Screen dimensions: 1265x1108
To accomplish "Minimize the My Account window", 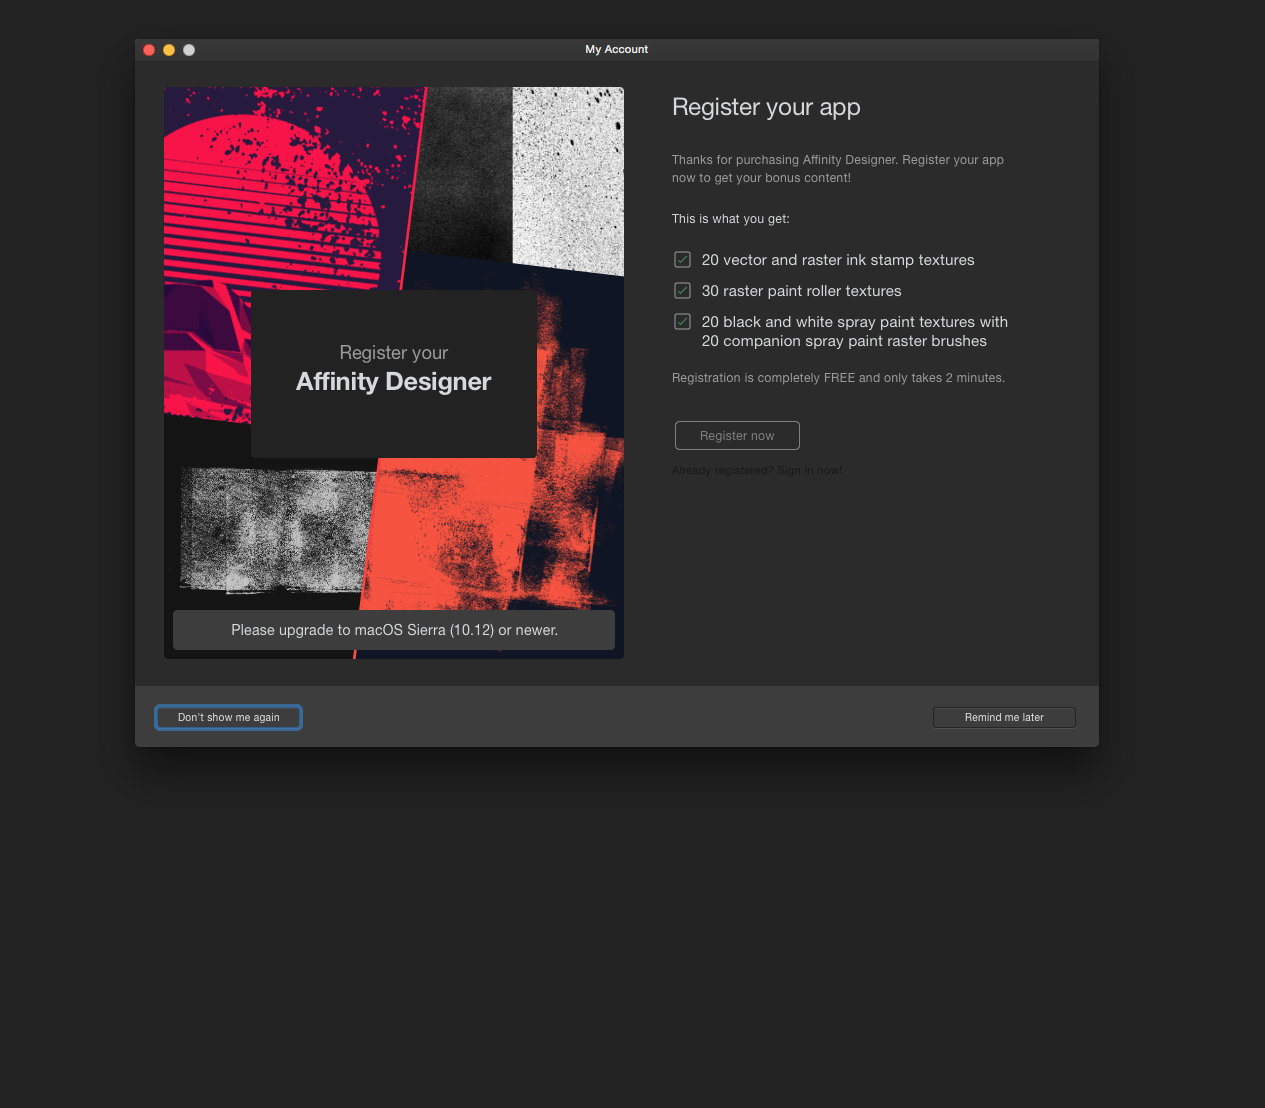I will point(169,50).
